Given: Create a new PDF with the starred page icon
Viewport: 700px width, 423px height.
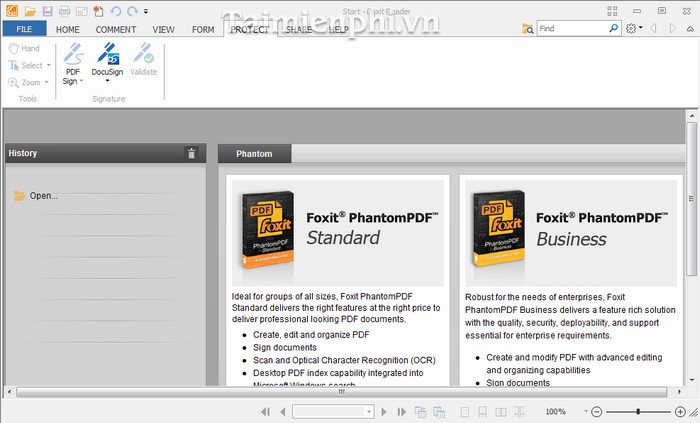Looking at the screenshot, I should tap(98, 11).
